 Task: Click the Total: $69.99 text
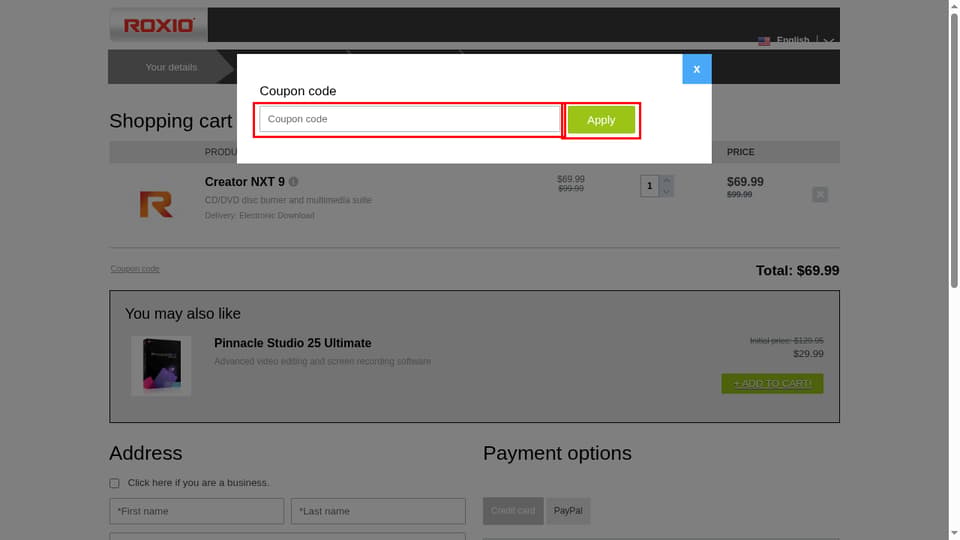coord(797,271)
